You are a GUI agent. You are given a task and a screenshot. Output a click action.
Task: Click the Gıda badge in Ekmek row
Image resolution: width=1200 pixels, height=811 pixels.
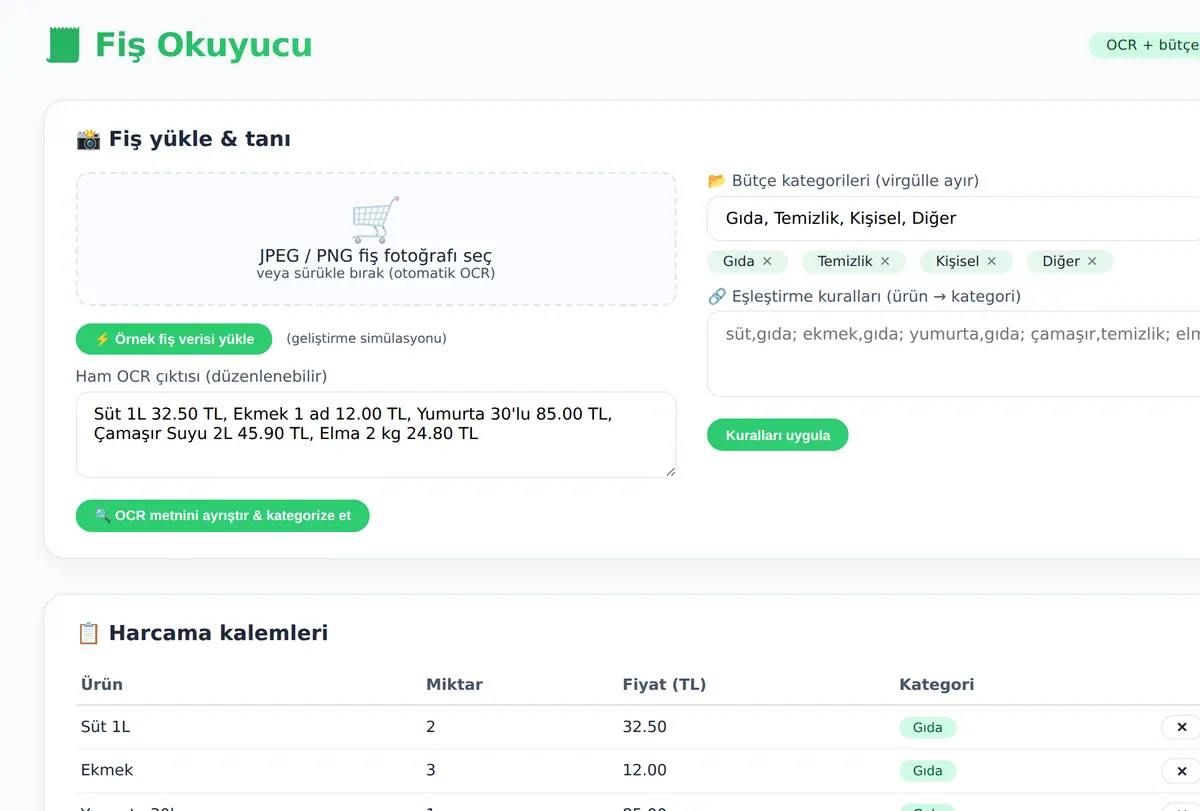(927, 770)
